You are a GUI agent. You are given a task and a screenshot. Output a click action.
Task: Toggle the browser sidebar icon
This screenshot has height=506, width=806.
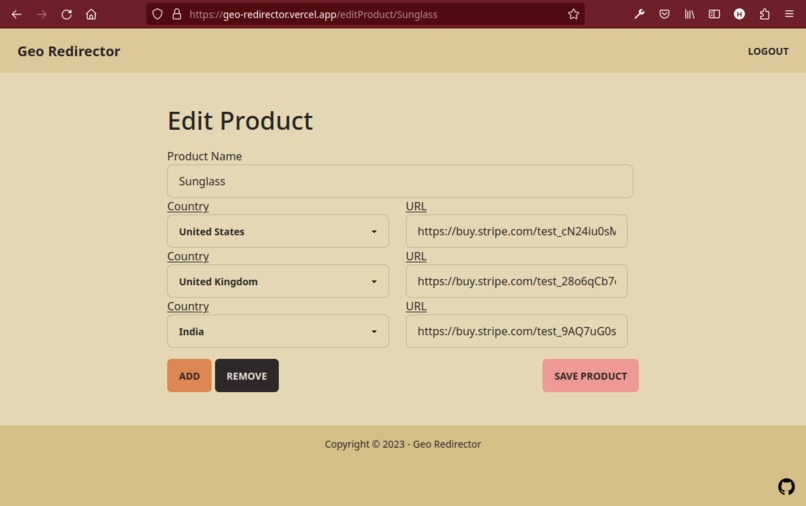pos(714,14)
